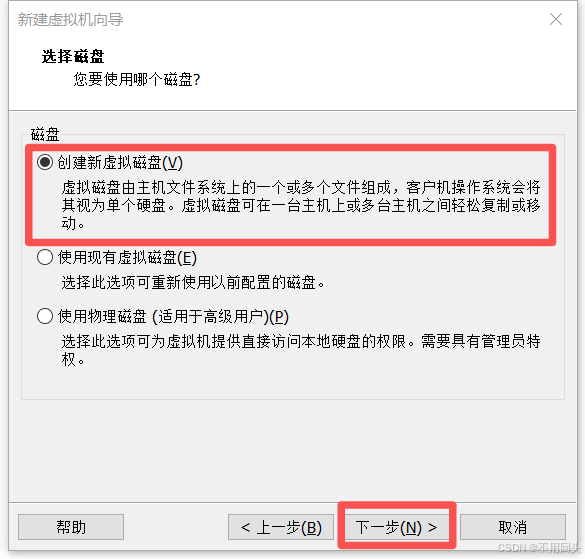Click the question 您要使用哪个磁盘?
This screenshot has height=559, width=585.
(x=137, y=79)
